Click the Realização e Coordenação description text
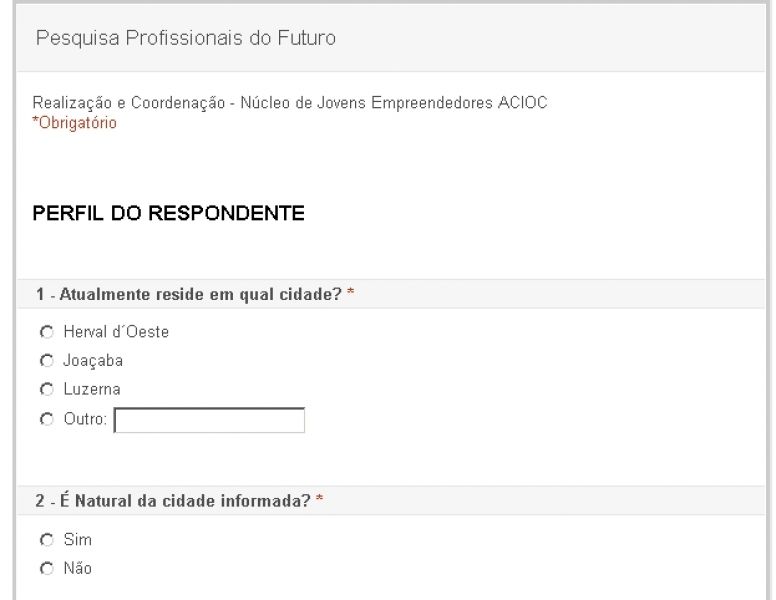Screen dimensions: 776x600 click(290, 103)
